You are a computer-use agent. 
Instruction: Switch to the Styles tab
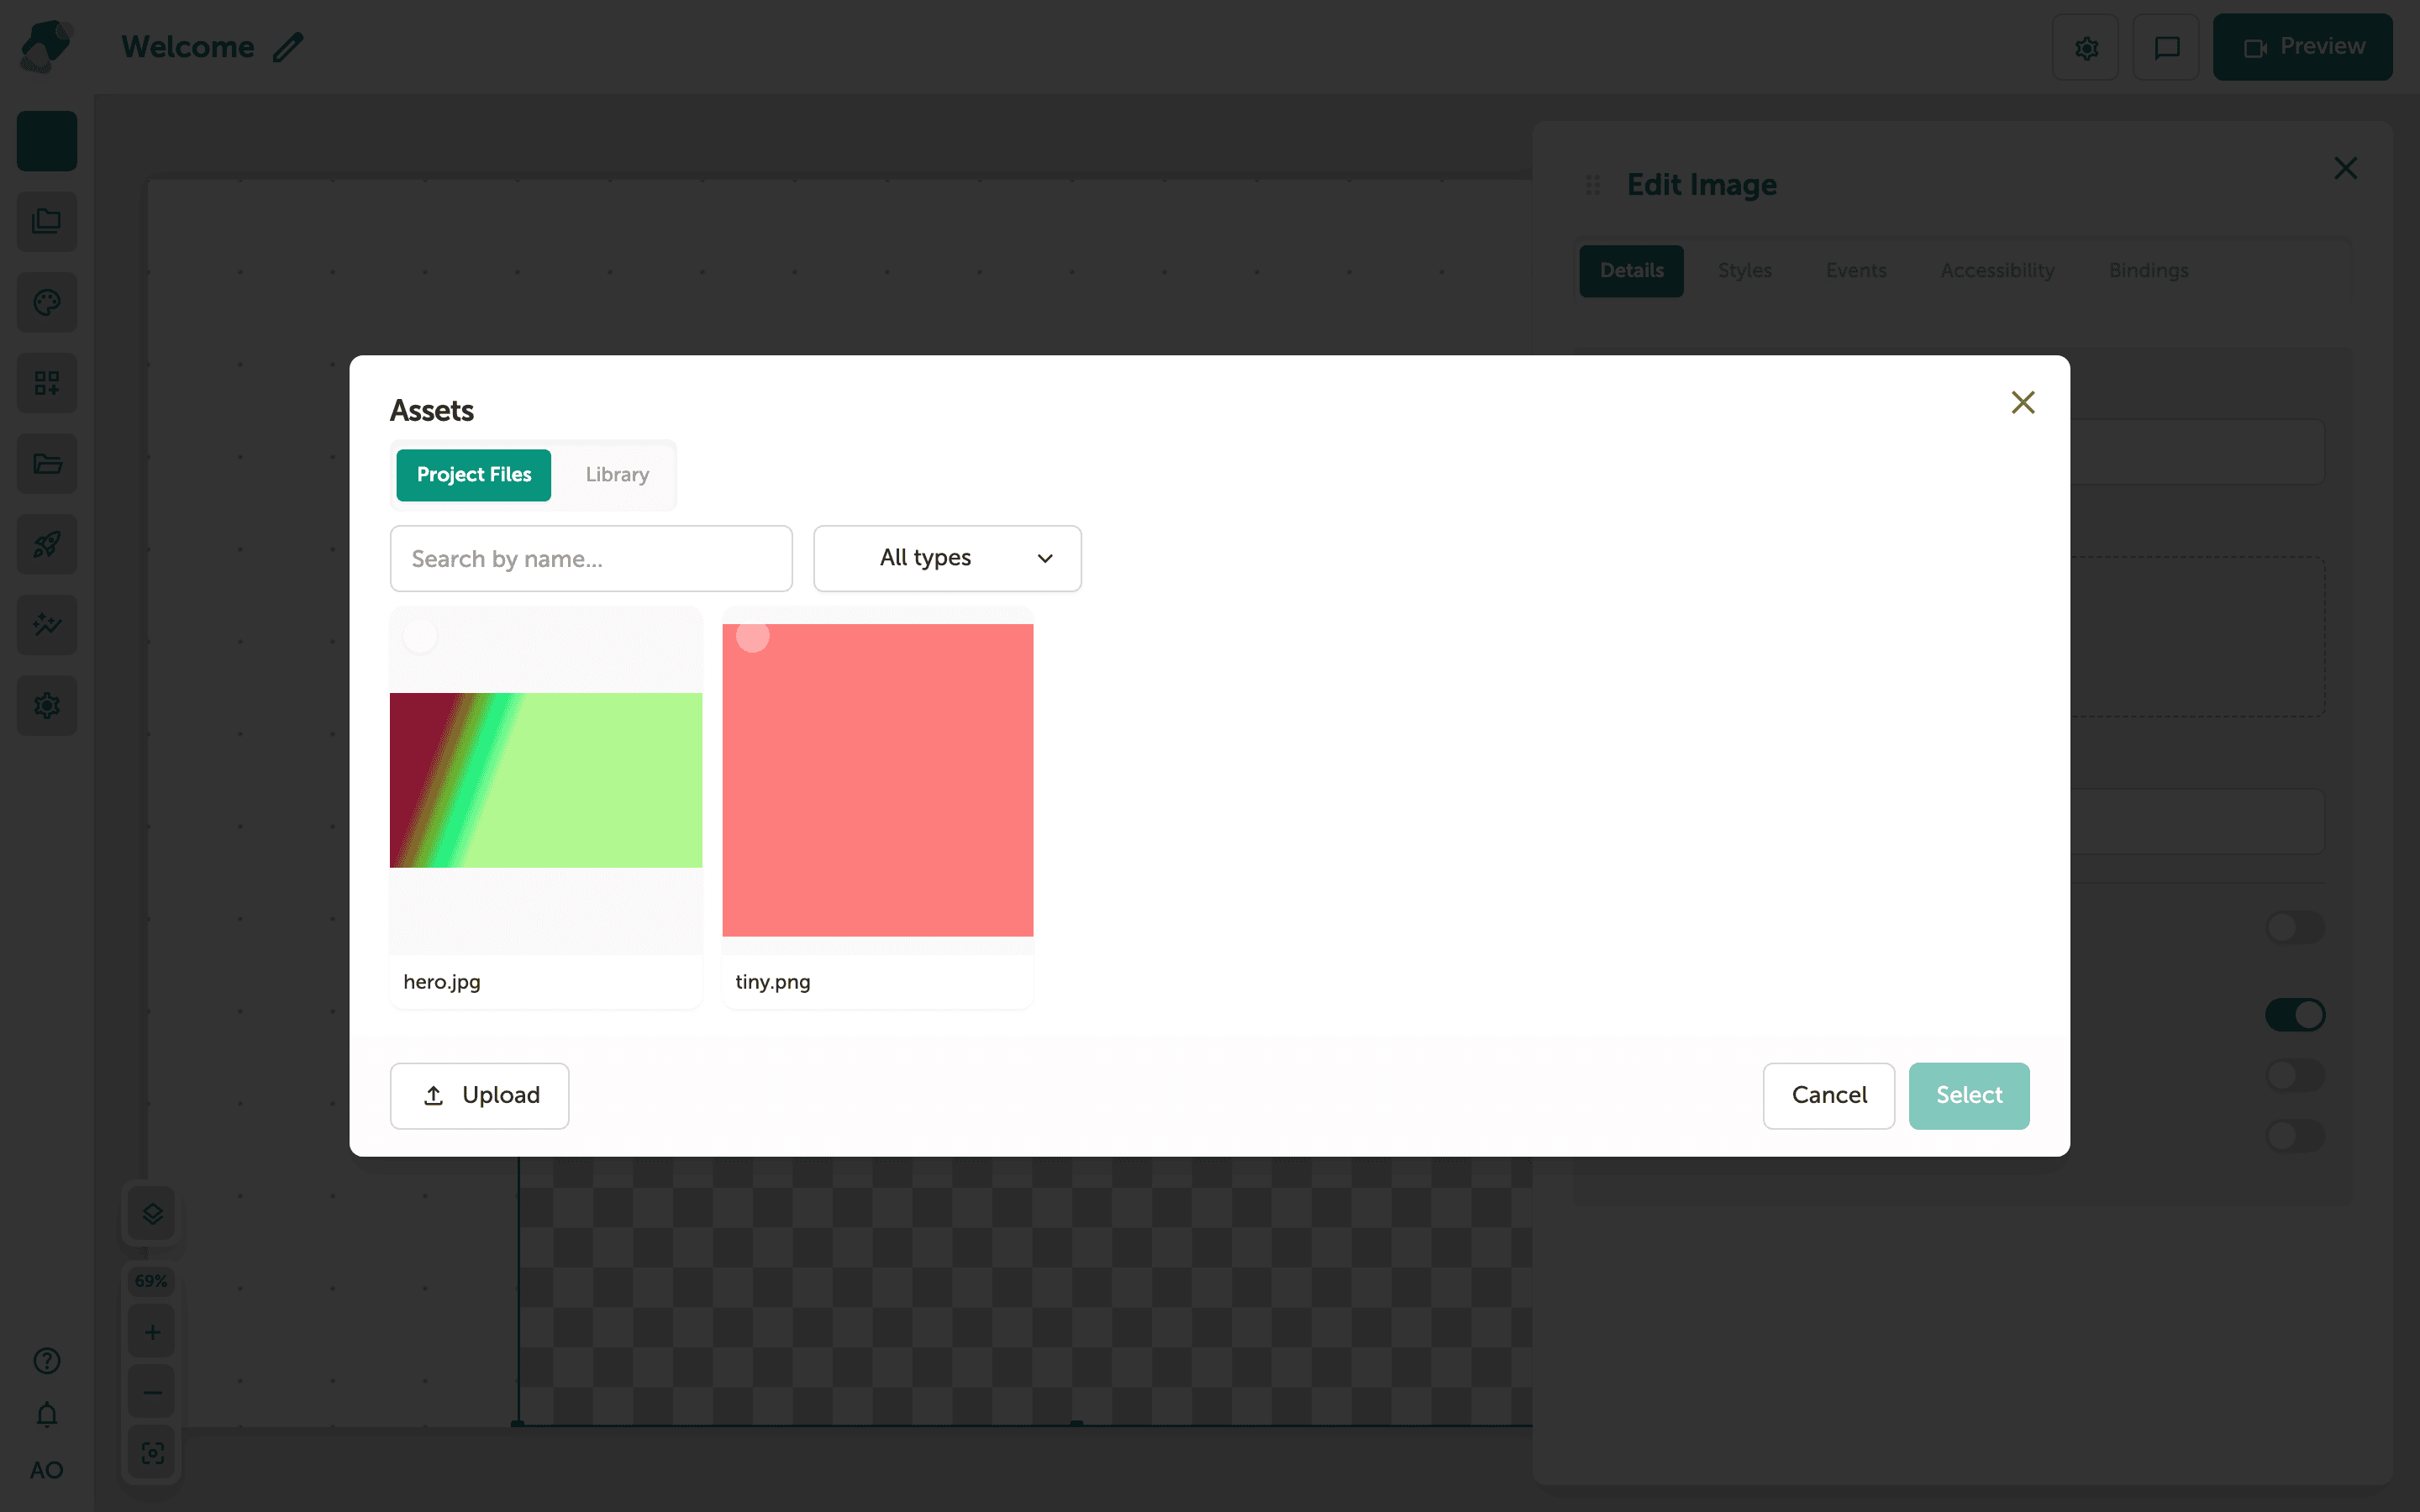click(x=1745, y=271)
